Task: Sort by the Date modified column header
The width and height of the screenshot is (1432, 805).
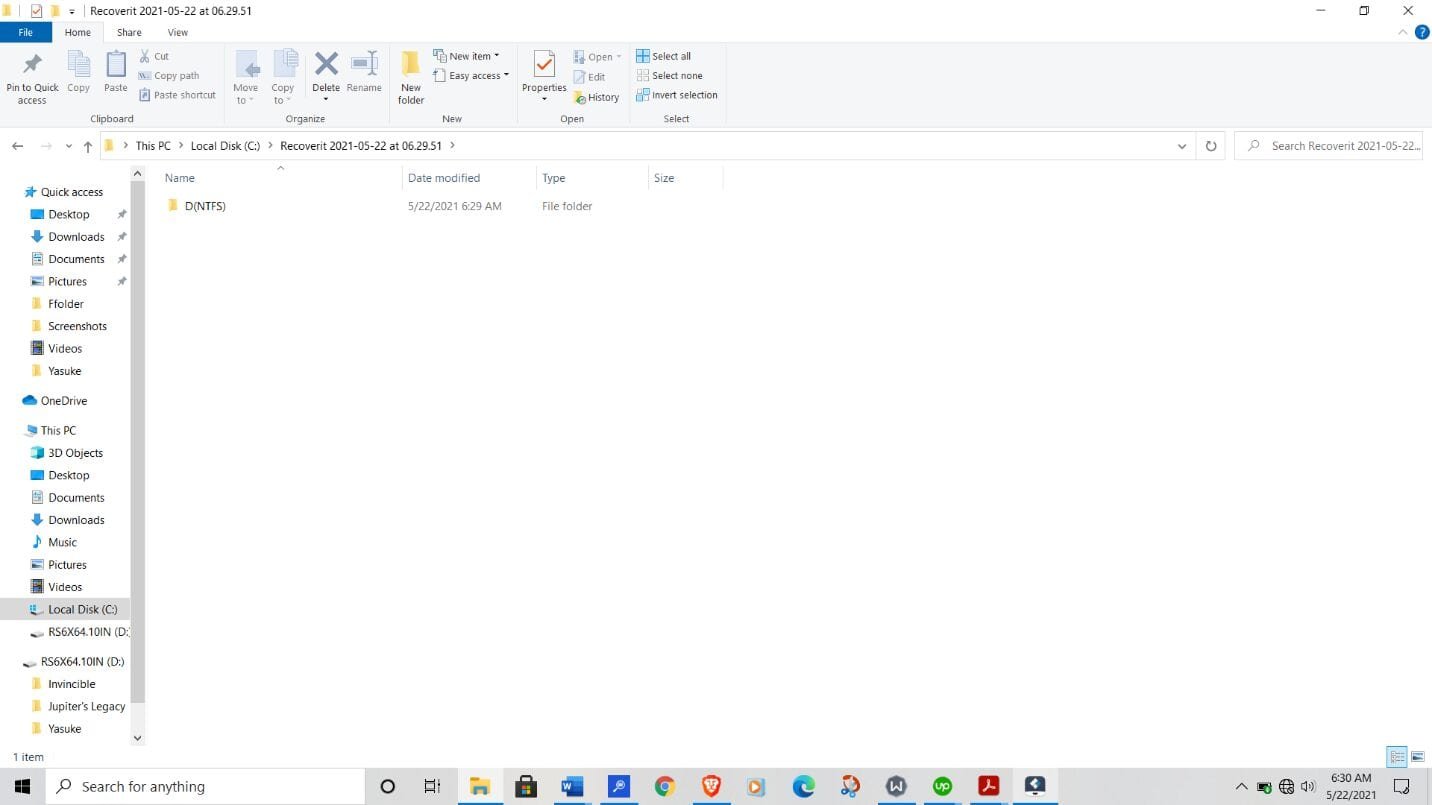Action: coord(444,178)
